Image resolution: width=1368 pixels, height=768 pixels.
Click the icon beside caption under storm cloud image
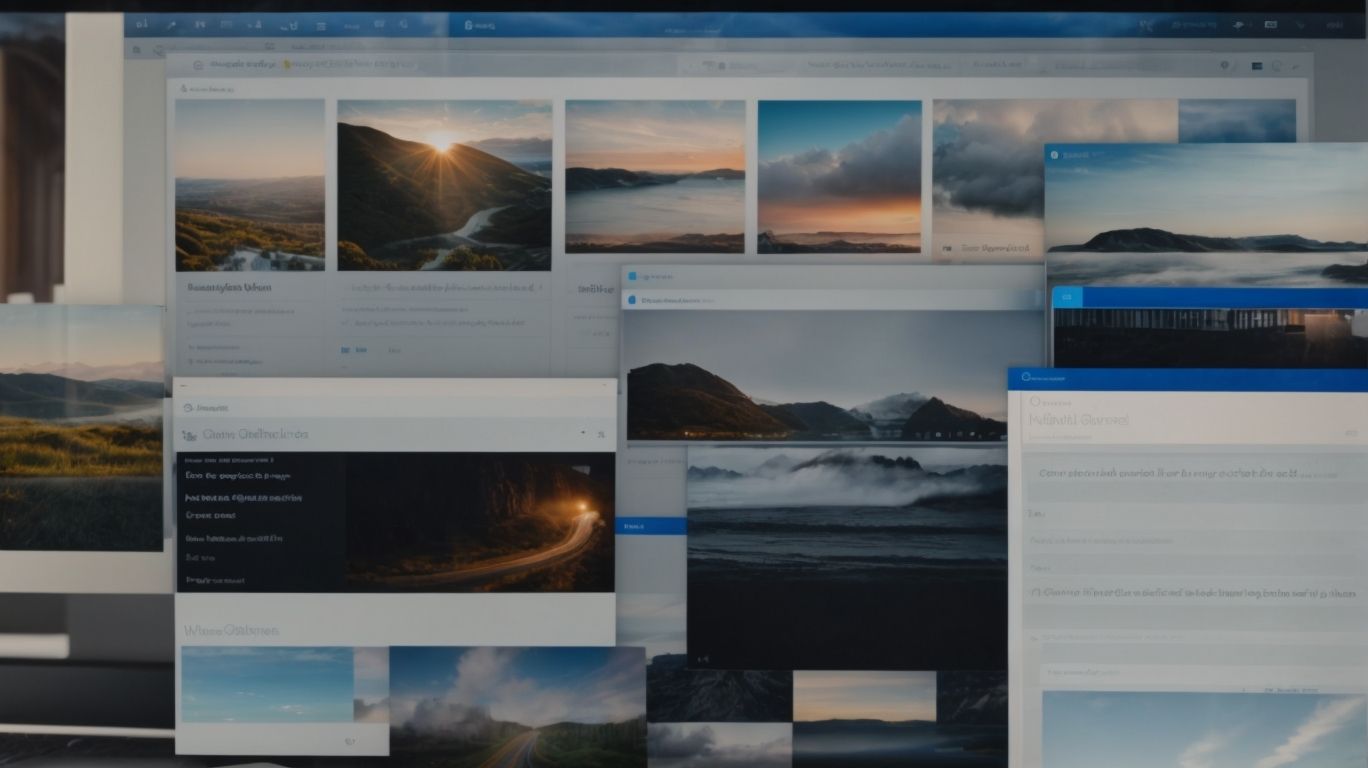click(947, 248)
